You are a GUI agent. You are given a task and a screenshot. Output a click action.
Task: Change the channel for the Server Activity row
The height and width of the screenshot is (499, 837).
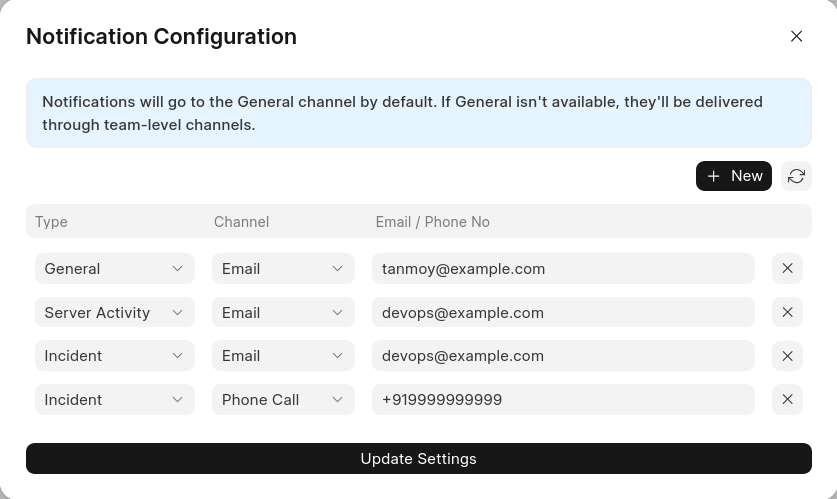pyautogui.click(x=283, y=312)
